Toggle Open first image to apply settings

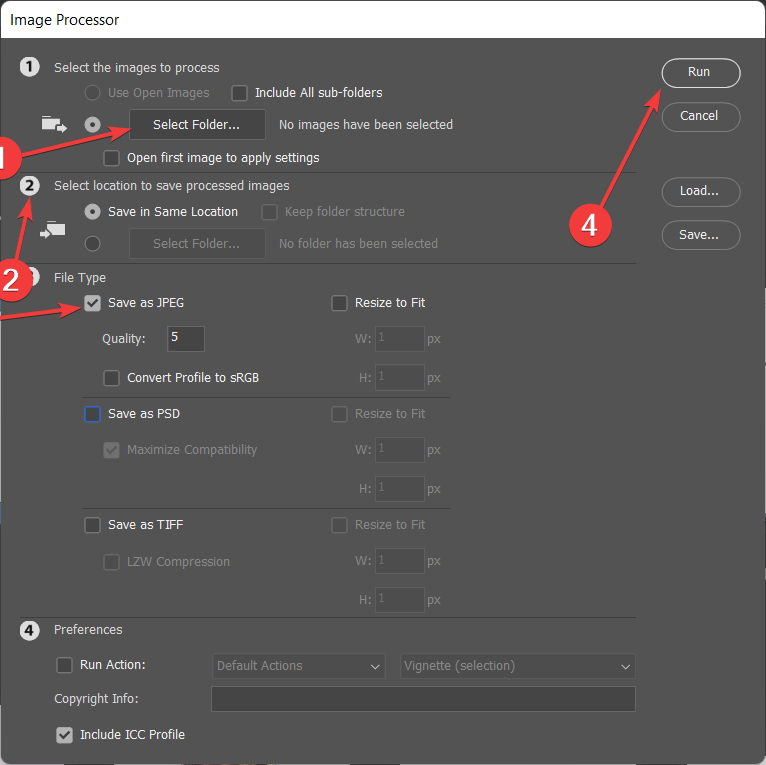point(112,158)
